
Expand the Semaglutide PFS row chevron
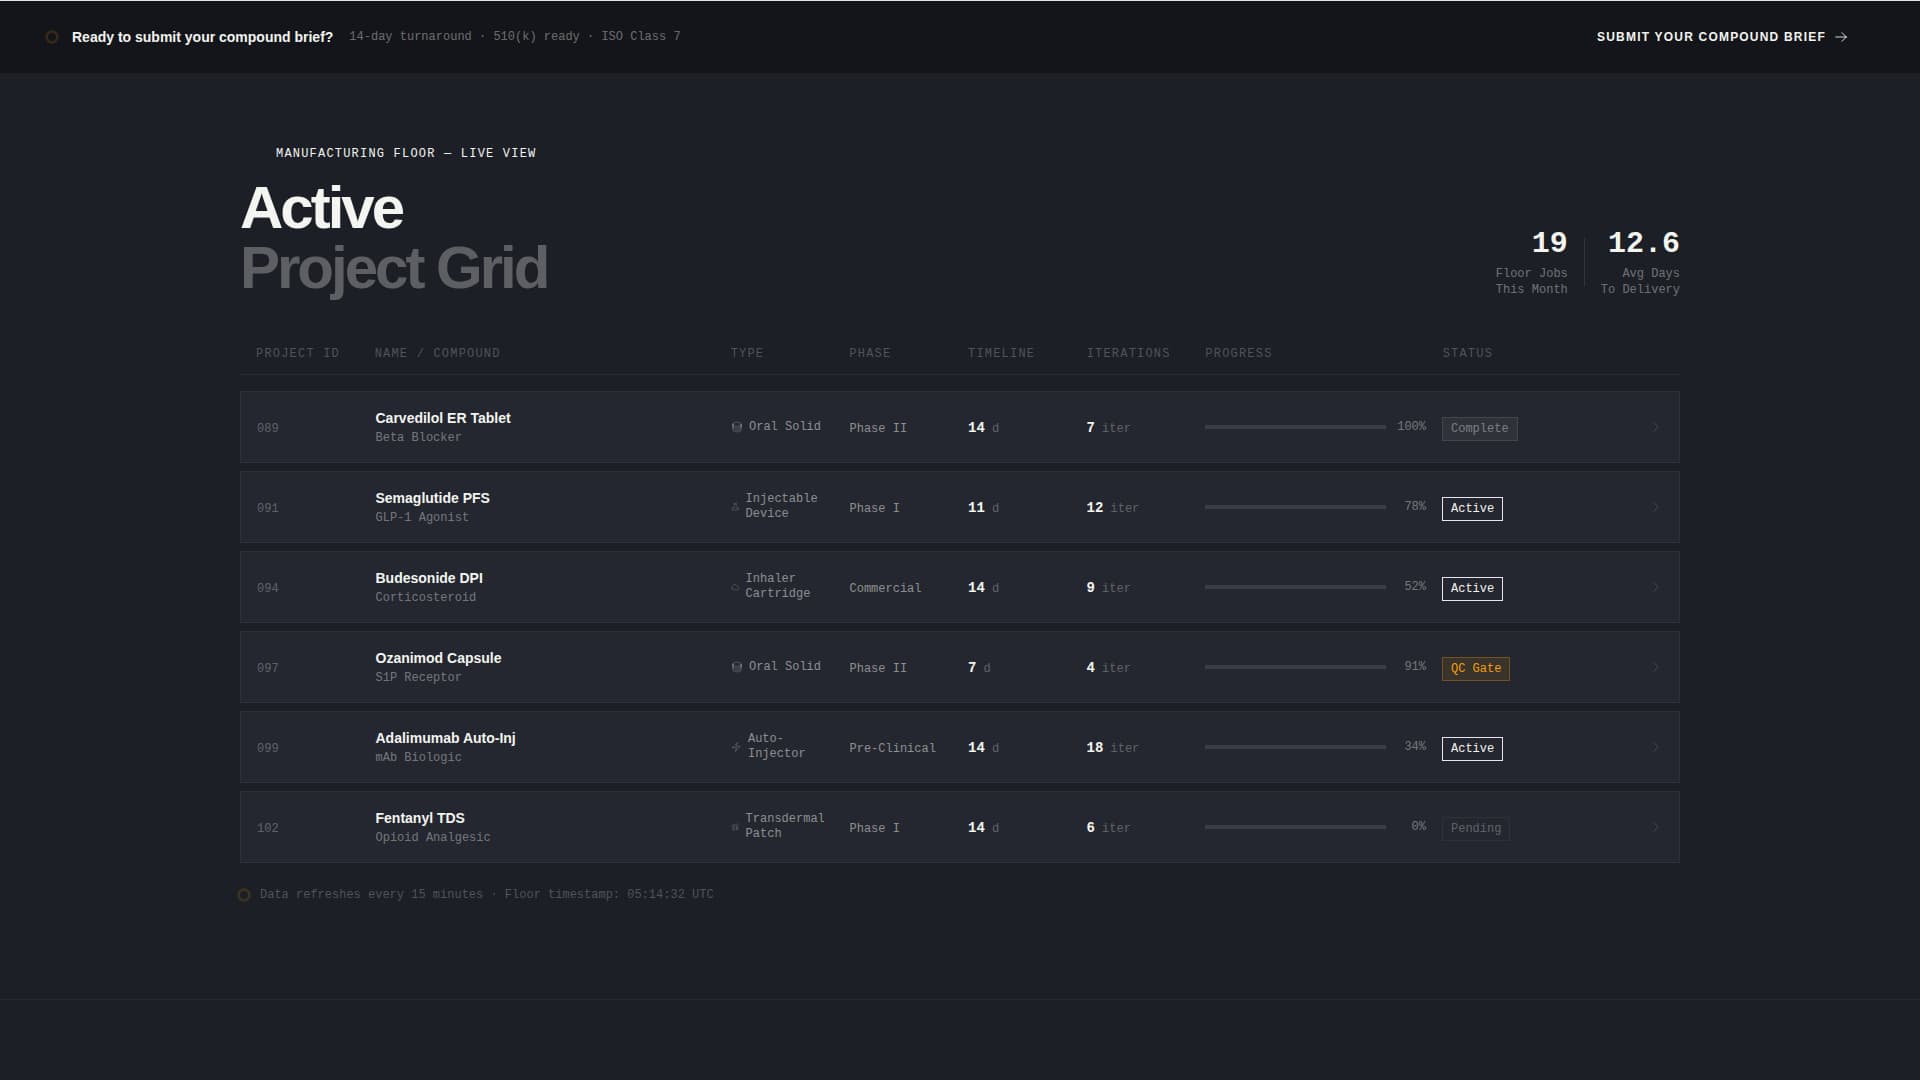(1655, 508)
